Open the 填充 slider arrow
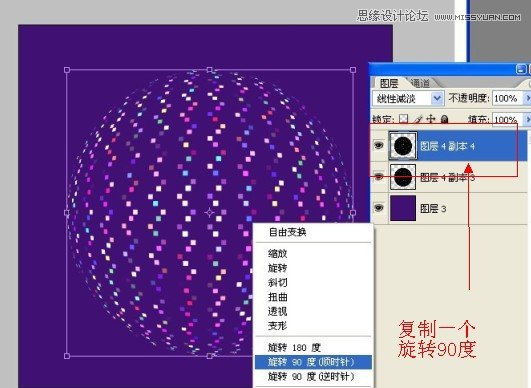Image resolution: width=531 pixels, height=388 pixels. [x=527, y=119]
